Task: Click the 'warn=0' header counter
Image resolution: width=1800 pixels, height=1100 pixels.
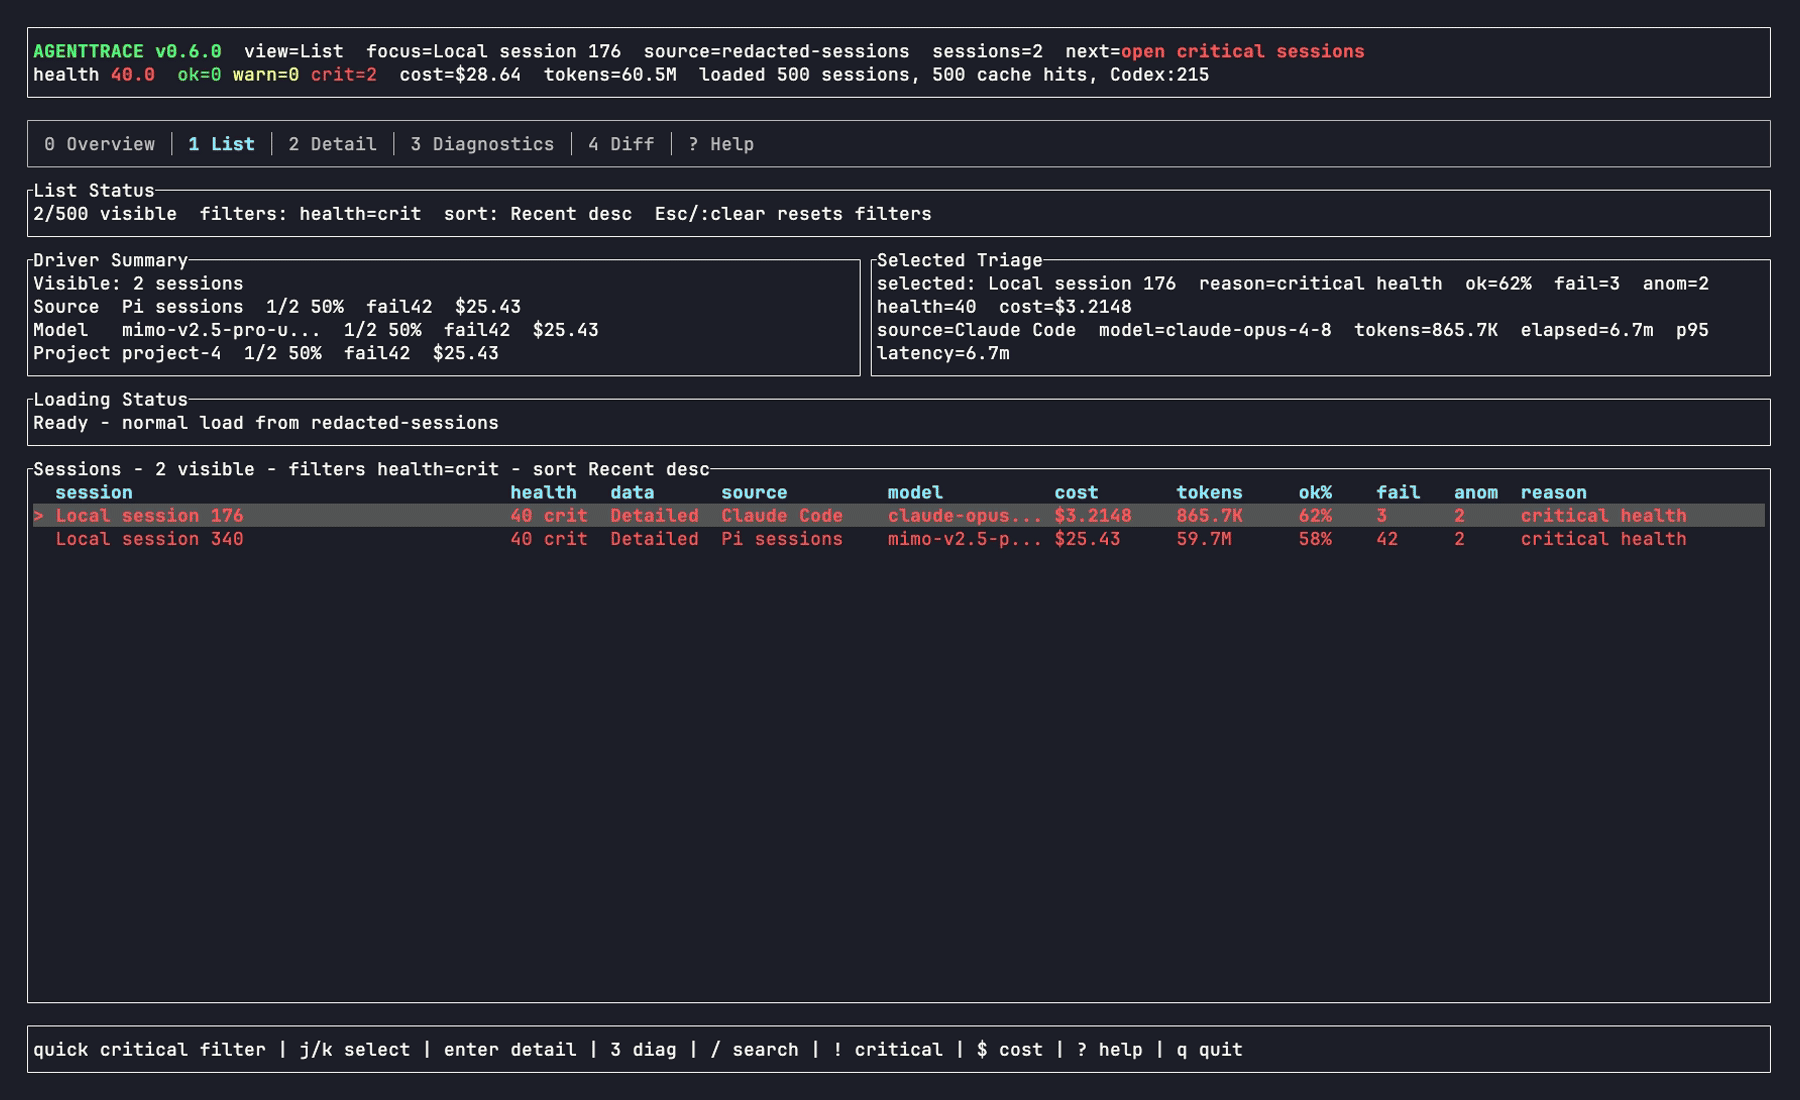Action: [x=266, y=75]
